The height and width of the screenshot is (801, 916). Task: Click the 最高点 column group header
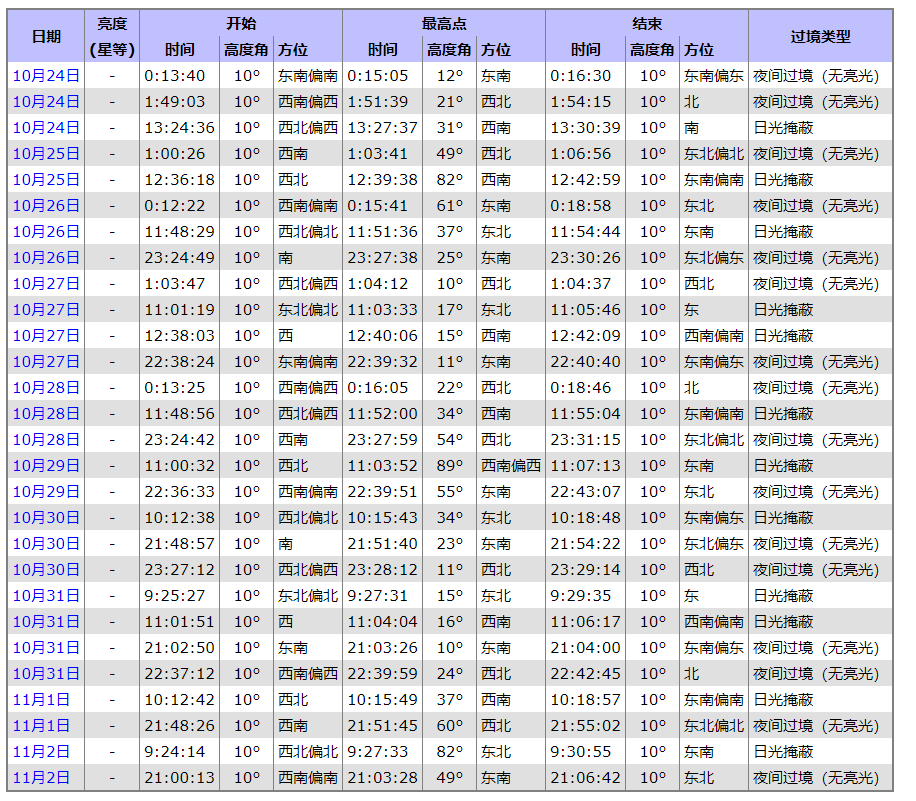[444, 24]
